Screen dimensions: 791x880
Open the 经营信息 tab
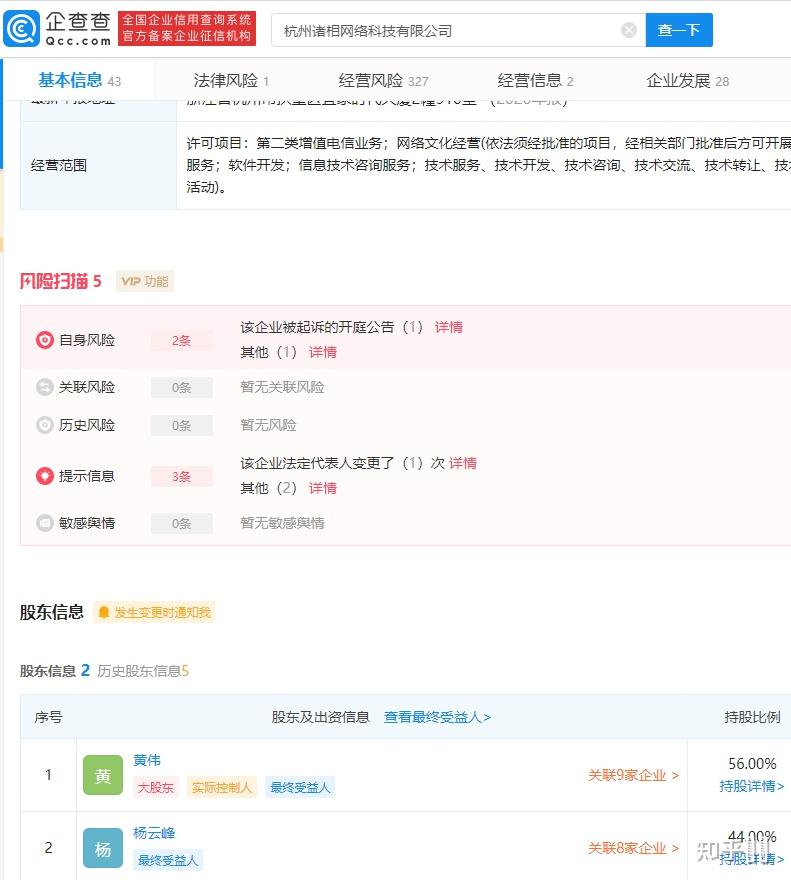[x=535, y=81]
